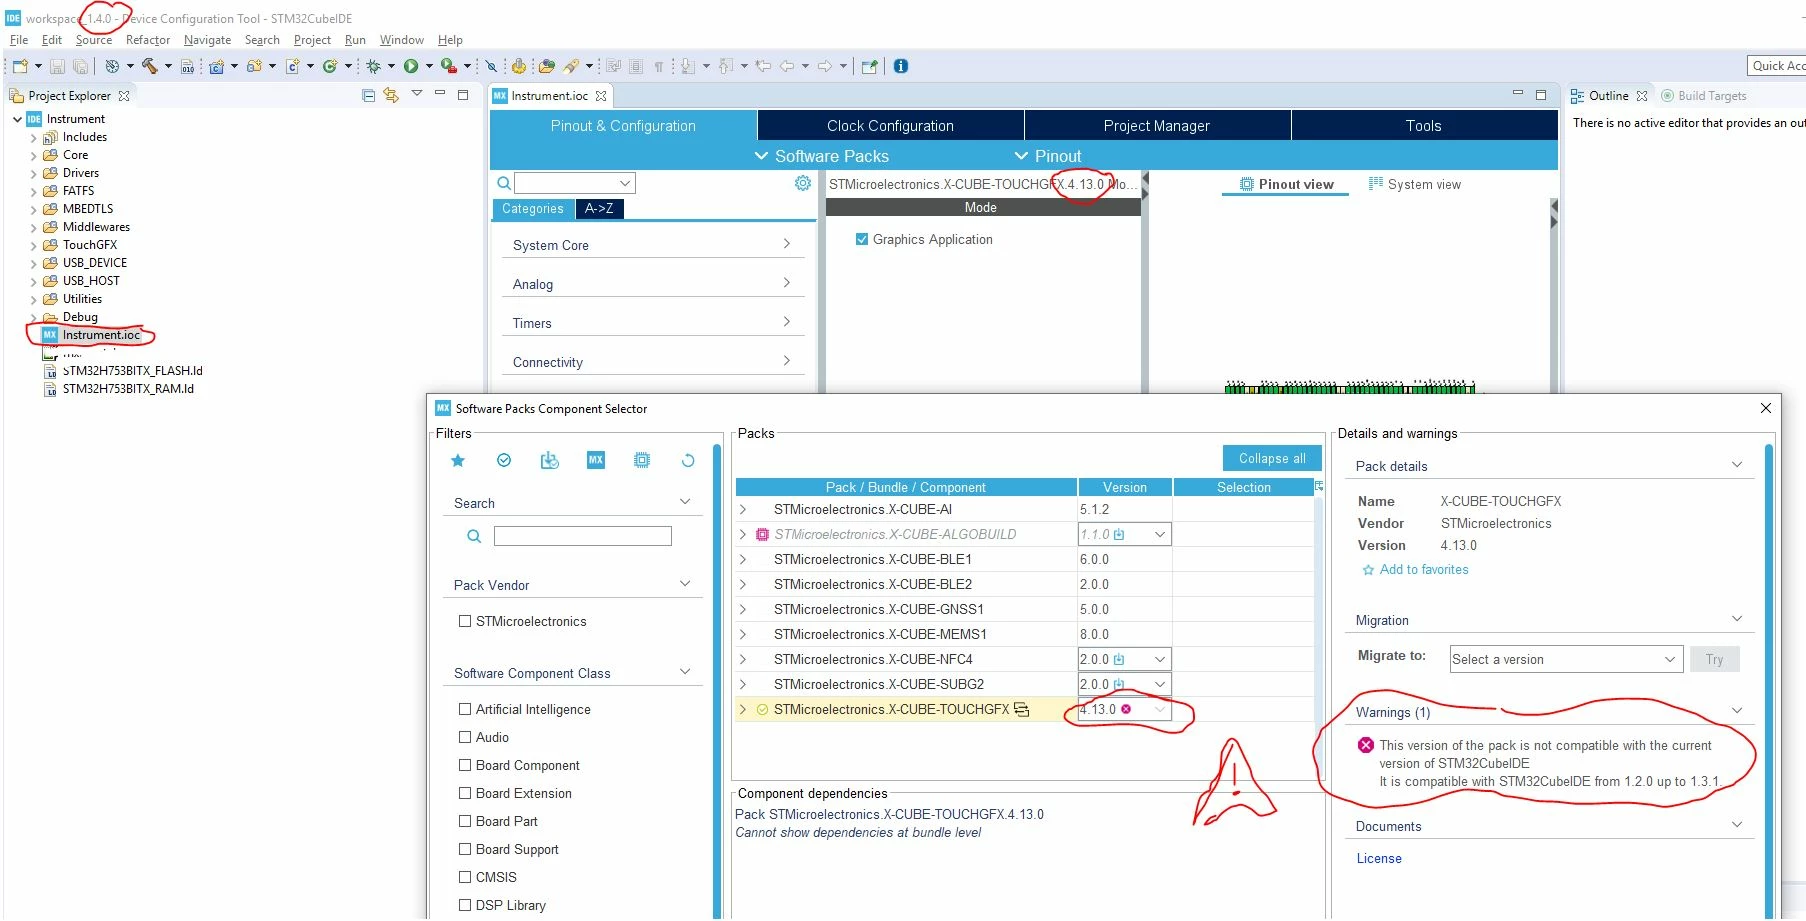Viewport: 1806px width, 921px height.
Task: Select the X-CUBE-MEMS1 pack row
Action: [x=1025, y=634]
